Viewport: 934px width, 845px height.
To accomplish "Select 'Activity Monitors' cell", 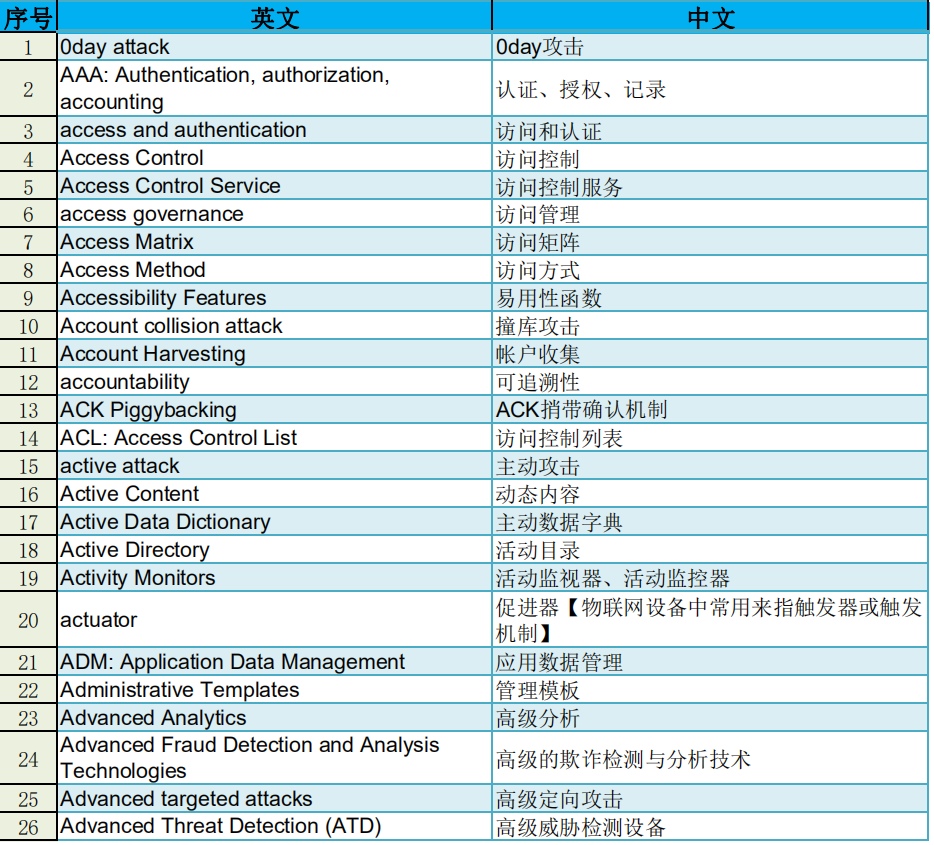I will [275, 578].
